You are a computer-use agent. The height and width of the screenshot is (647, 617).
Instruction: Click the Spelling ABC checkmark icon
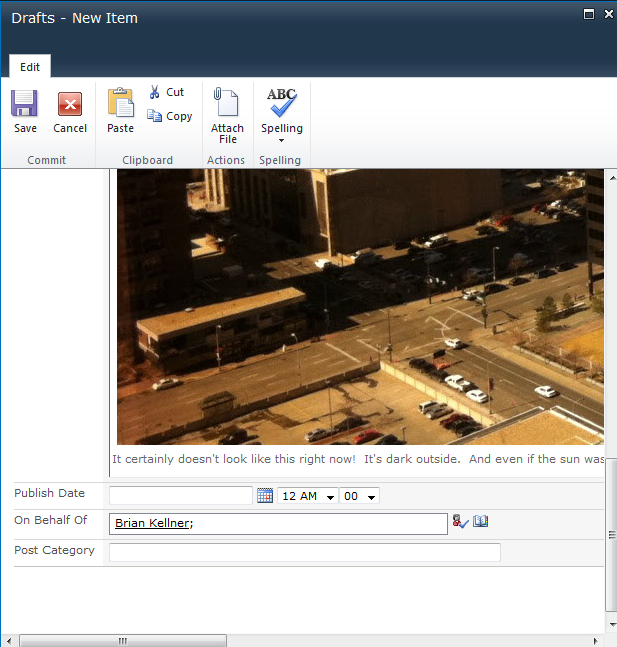click(x=281, y=103)
